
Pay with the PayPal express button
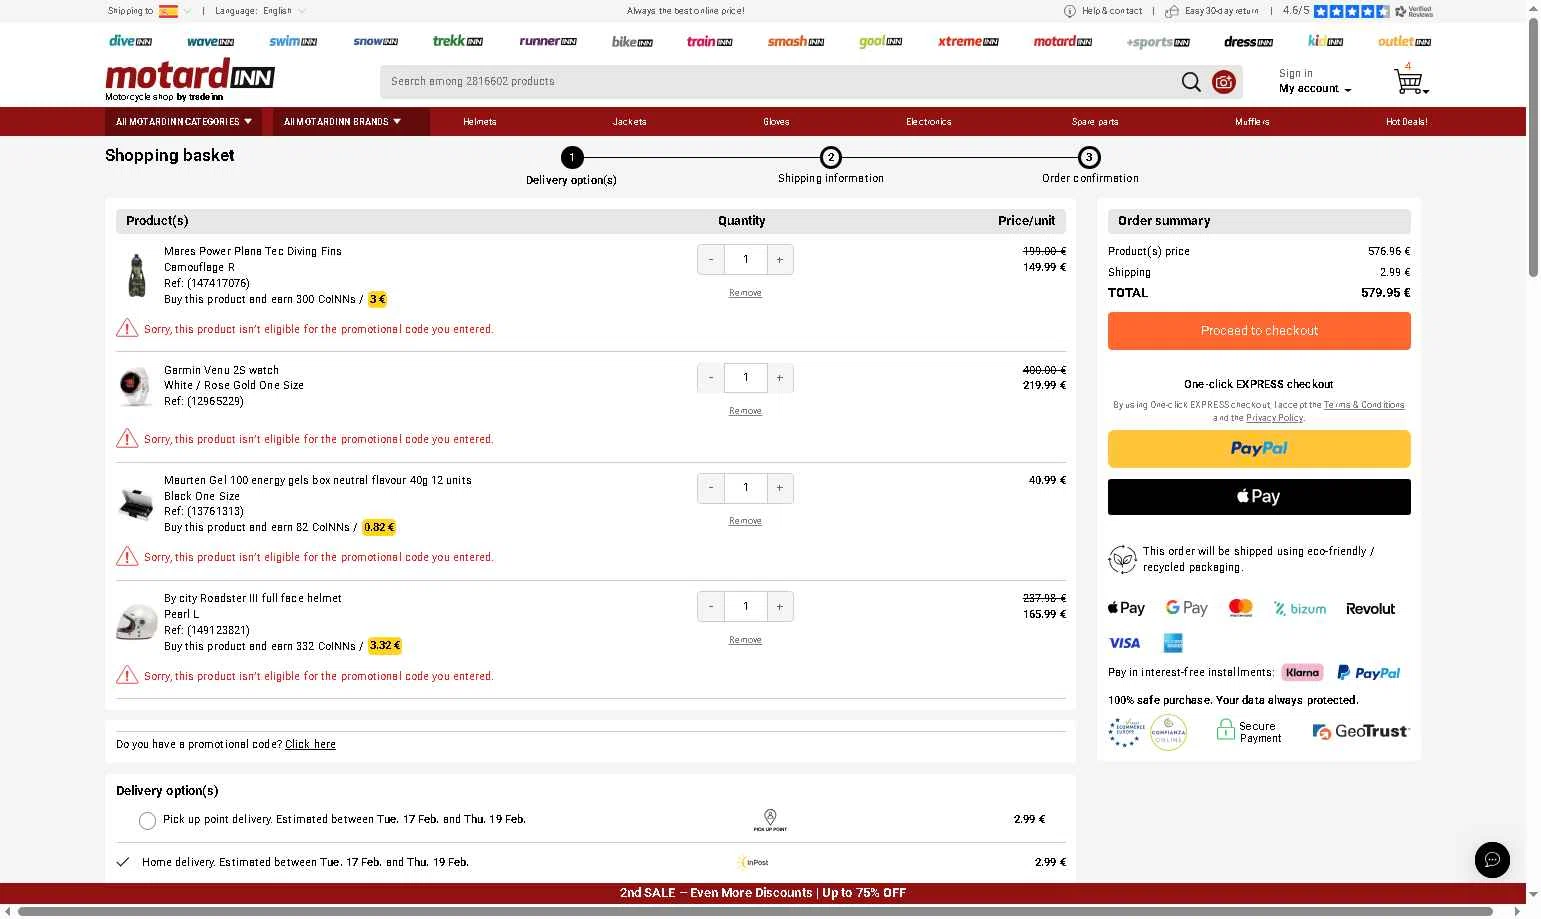[x=1259, y=449]
